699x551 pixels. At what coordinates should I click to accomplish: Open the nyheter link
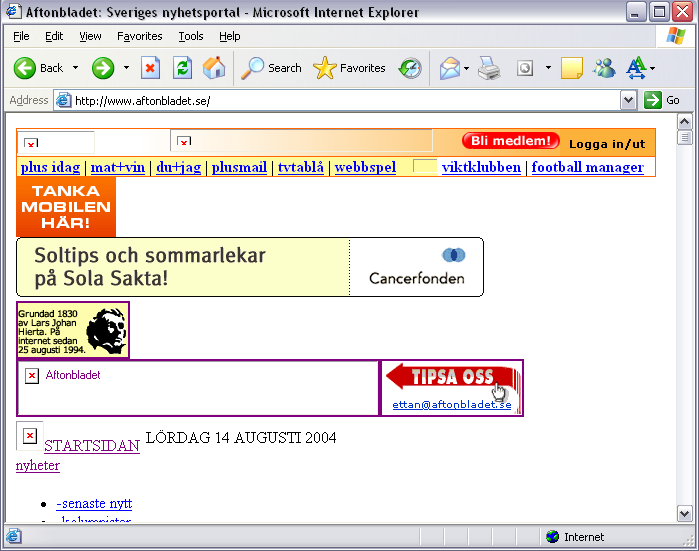(x=37, y=465)
